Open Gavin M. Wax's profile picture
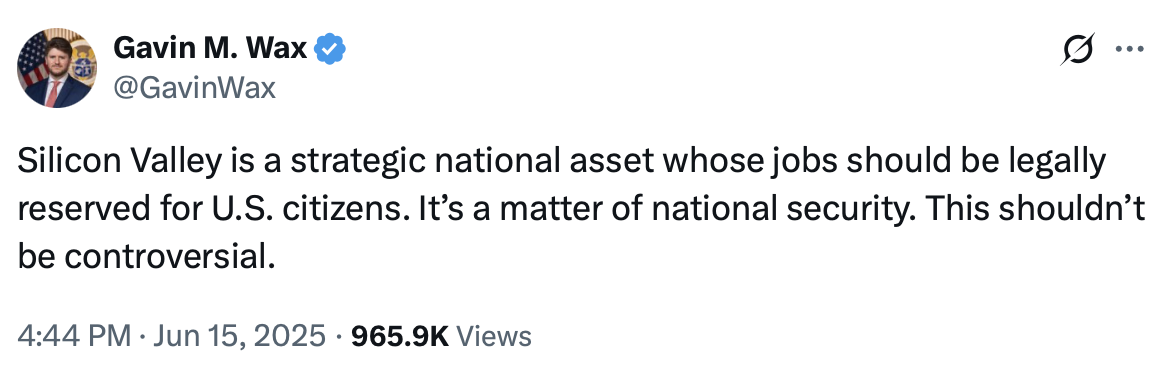1162x366 pixels. [x=57, y=68]
